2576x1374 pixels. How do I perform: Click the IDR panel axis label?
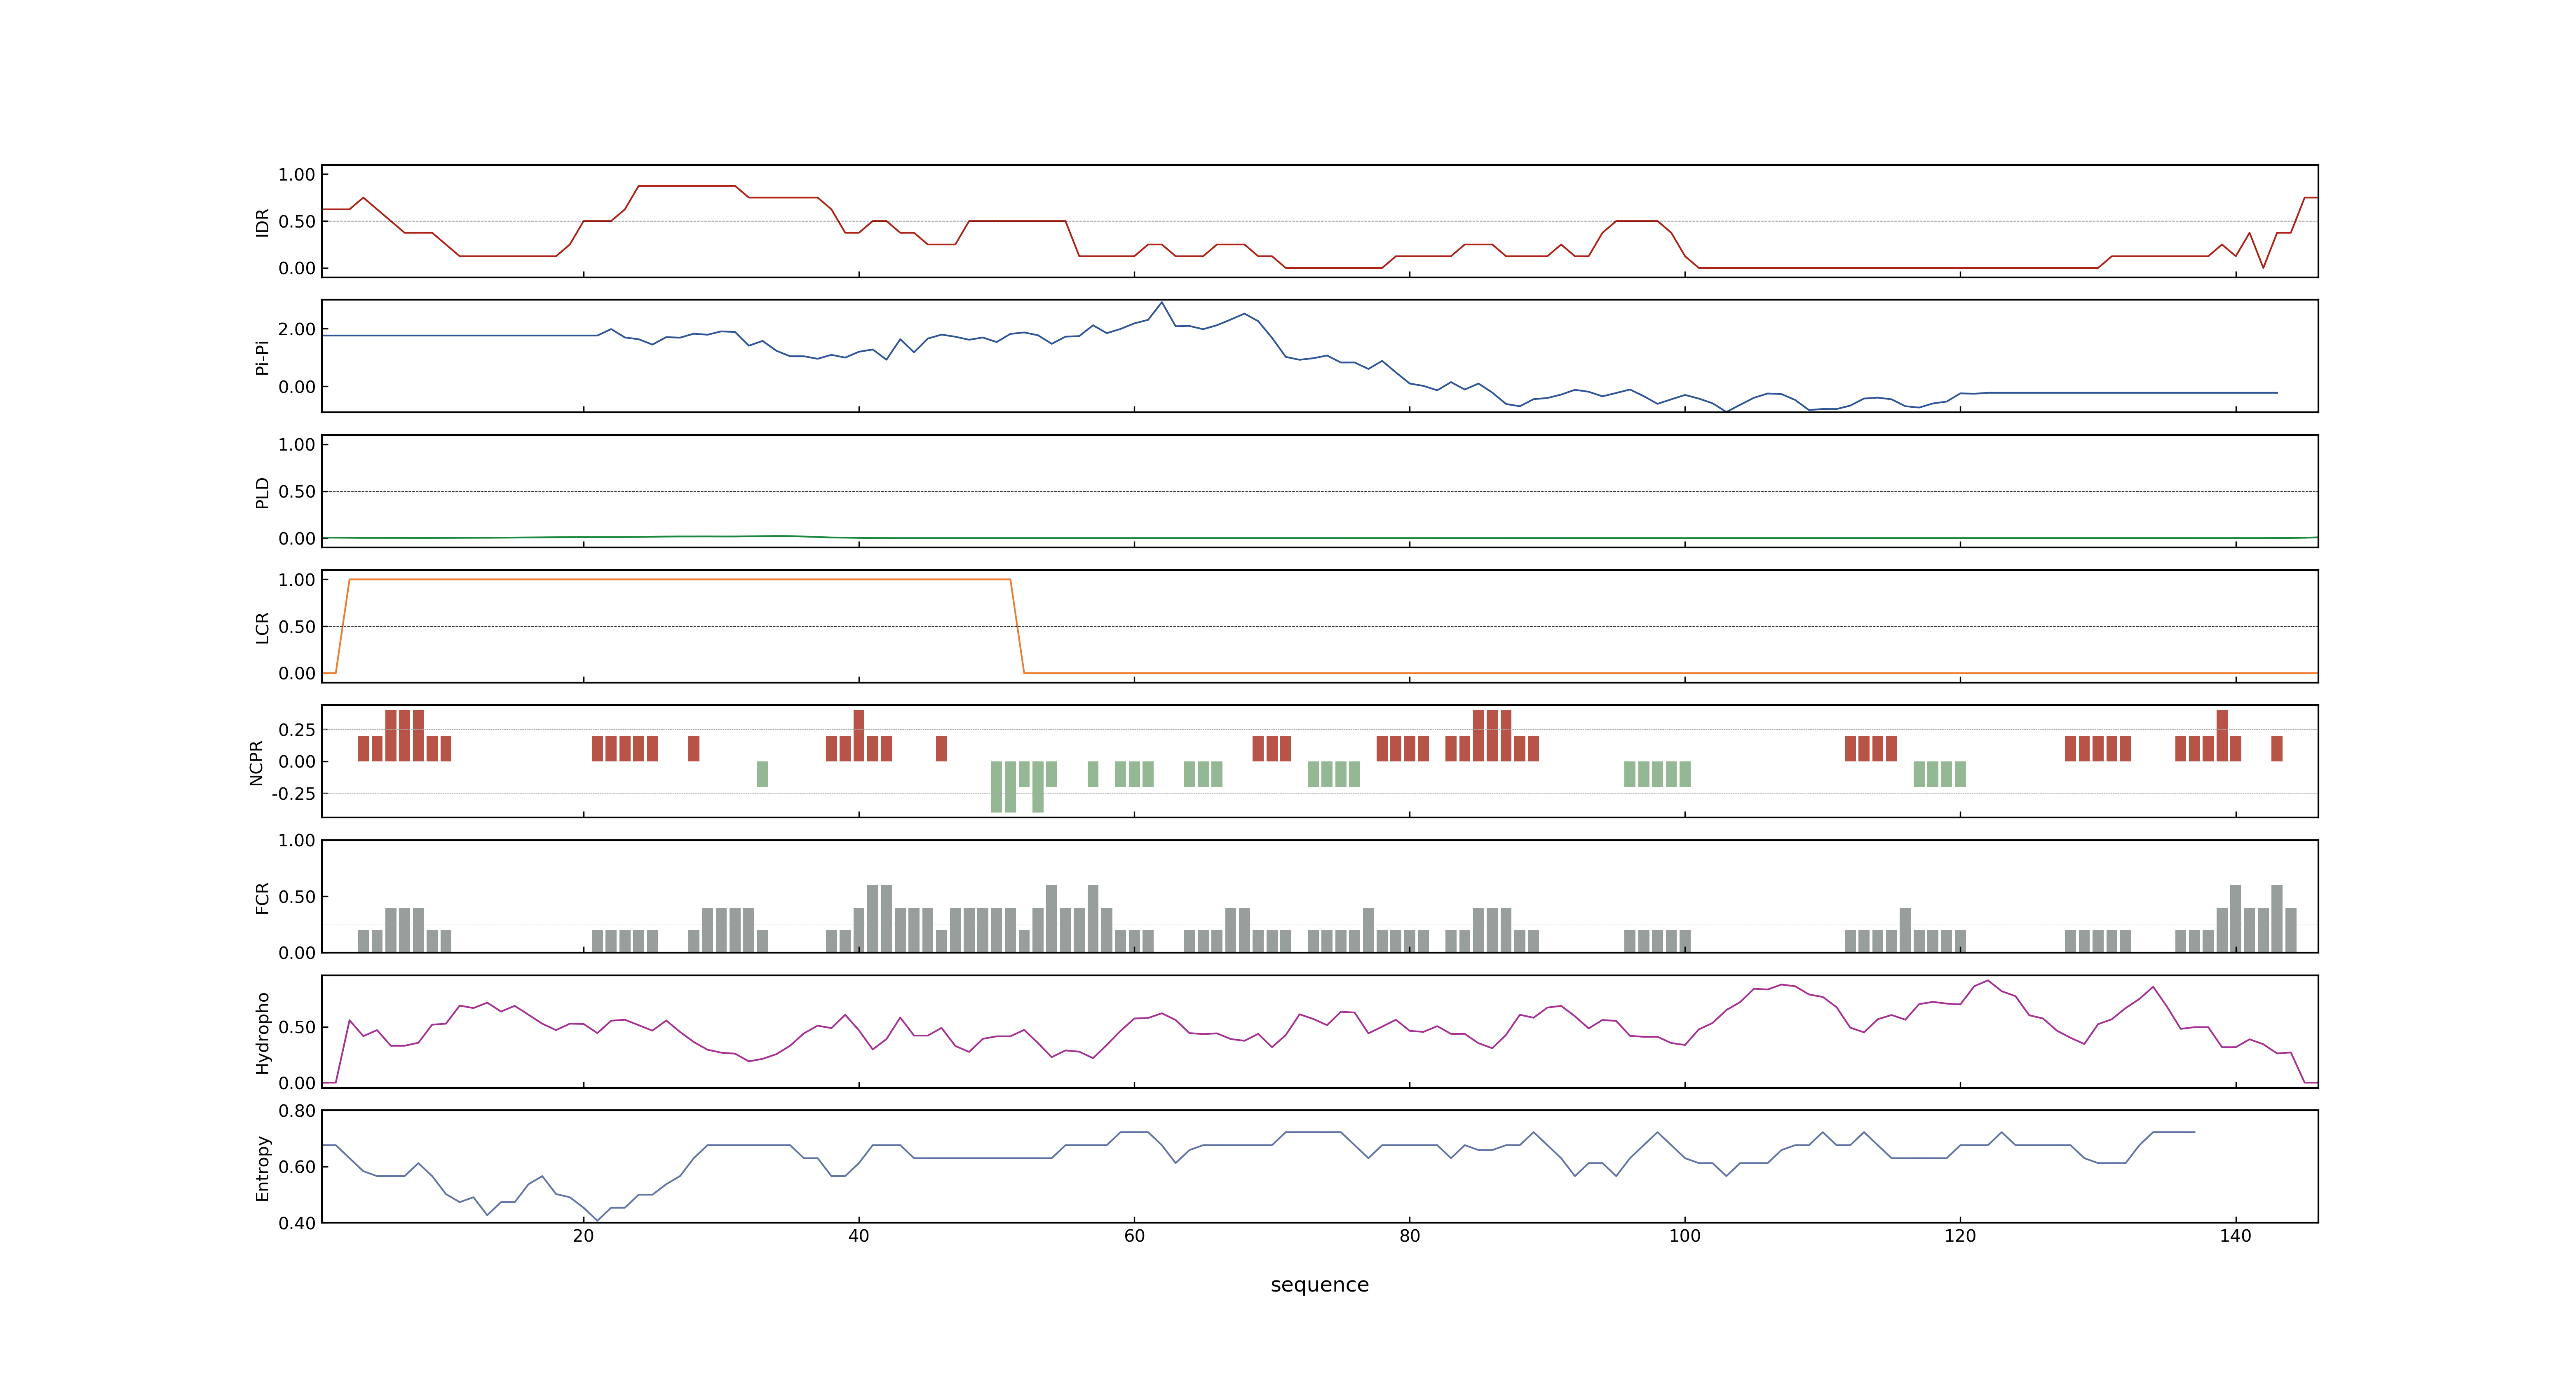click(x=262, y=222)
